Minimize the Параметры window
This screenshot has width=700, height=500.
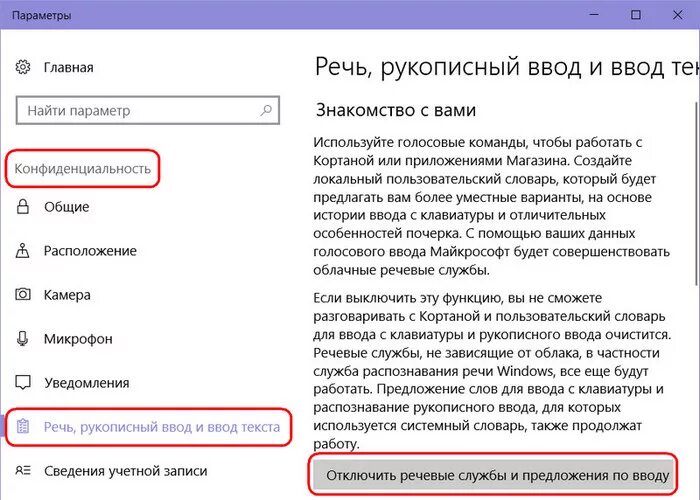(x=594, y=15)
